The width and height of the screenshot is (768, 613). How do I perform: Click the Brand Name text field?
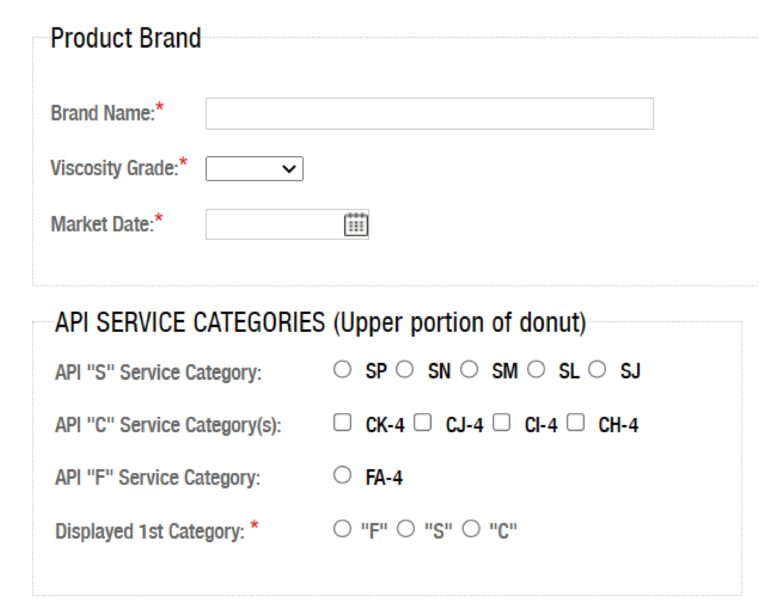pos(430,114)
